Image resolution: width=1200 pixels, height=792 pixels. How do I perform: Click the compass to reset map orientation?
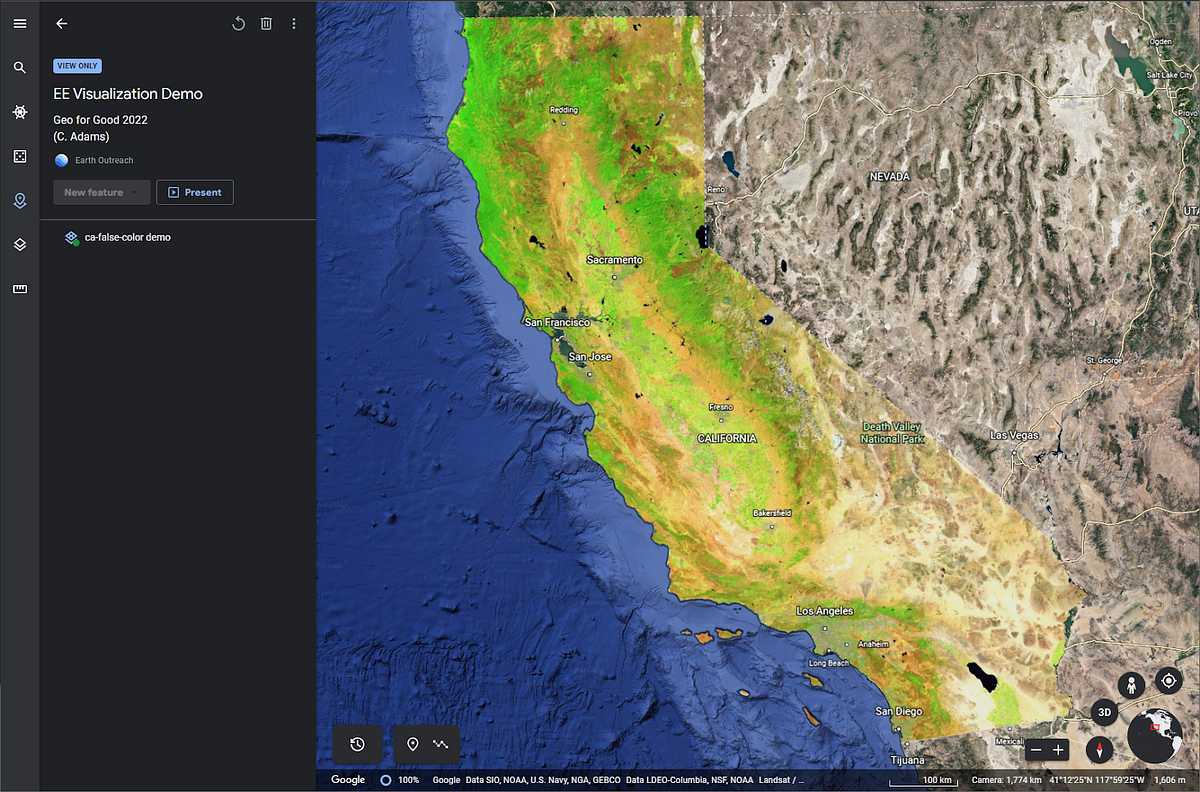click(1099, 750)
